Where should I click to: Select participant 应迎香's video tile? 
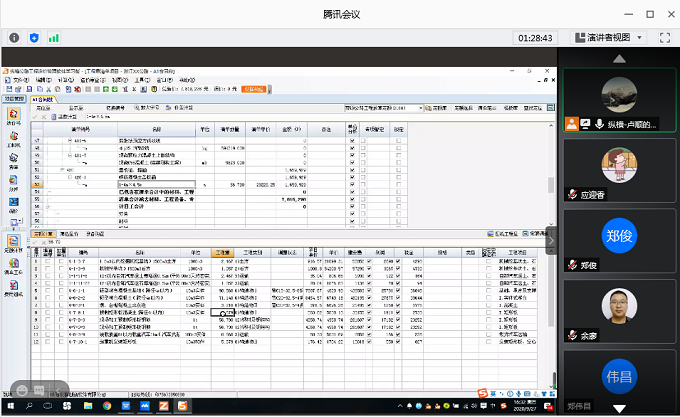[x=619, y=170]
